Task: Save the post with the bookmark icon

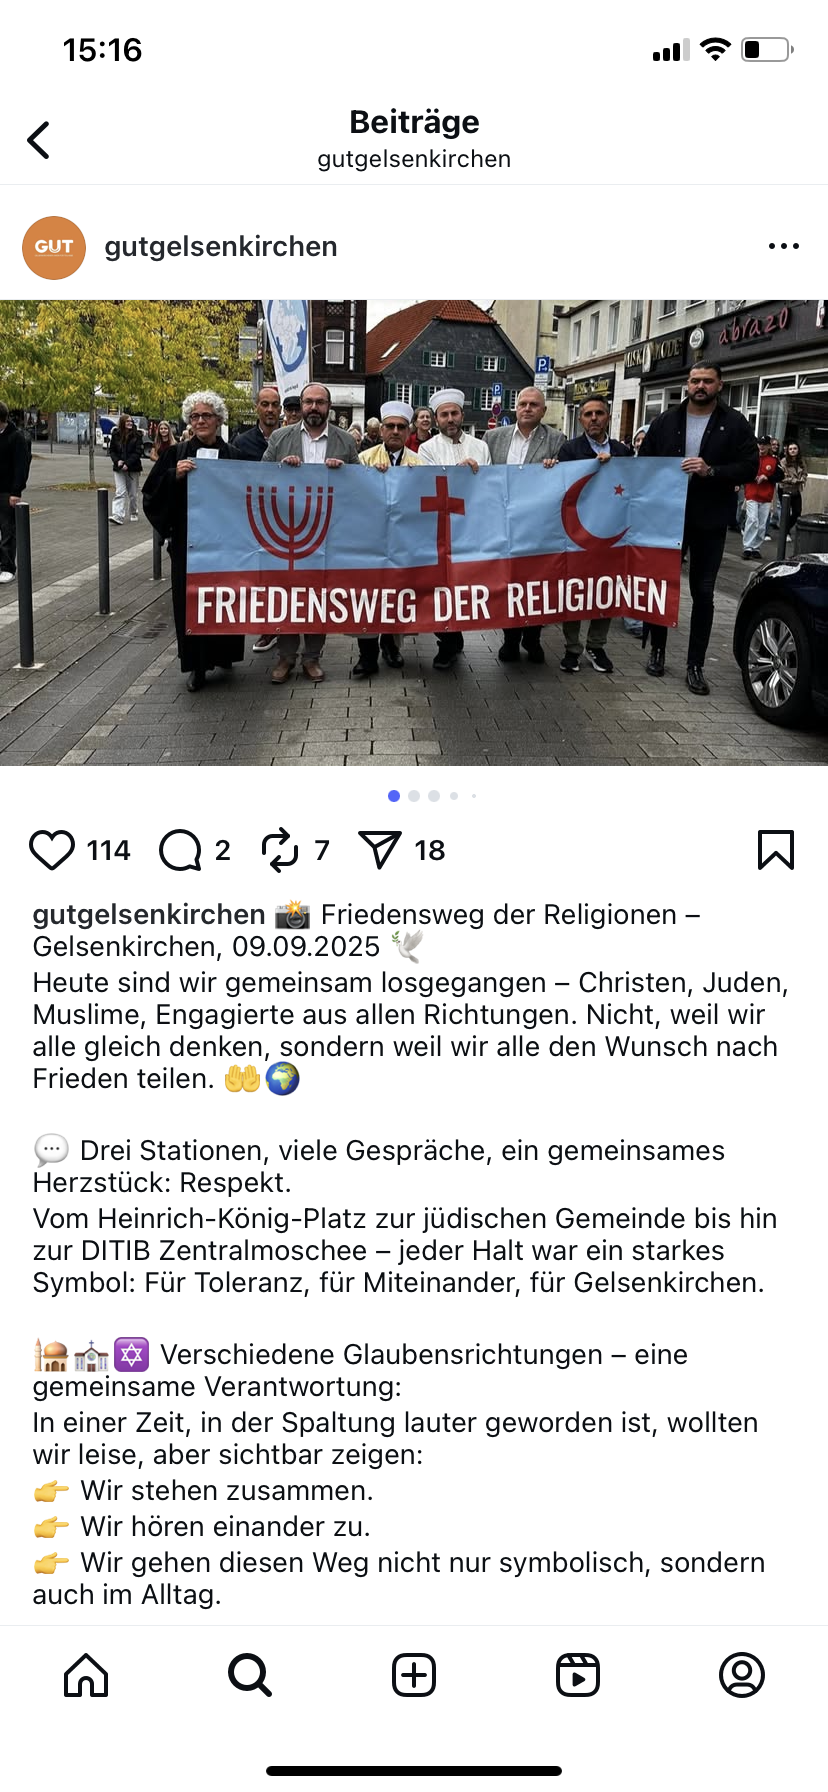Action: (776, 850)
